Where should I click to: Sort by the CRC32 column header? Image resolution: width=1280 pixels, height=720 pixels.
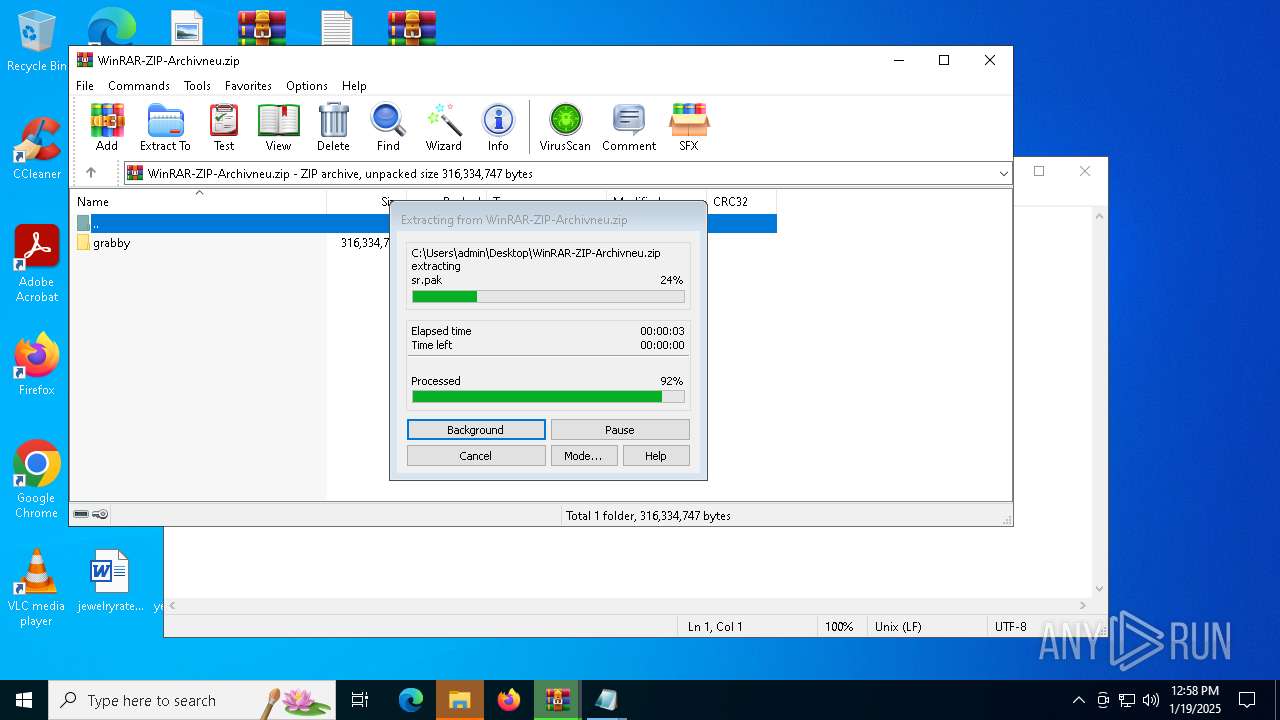pos(741,202)
